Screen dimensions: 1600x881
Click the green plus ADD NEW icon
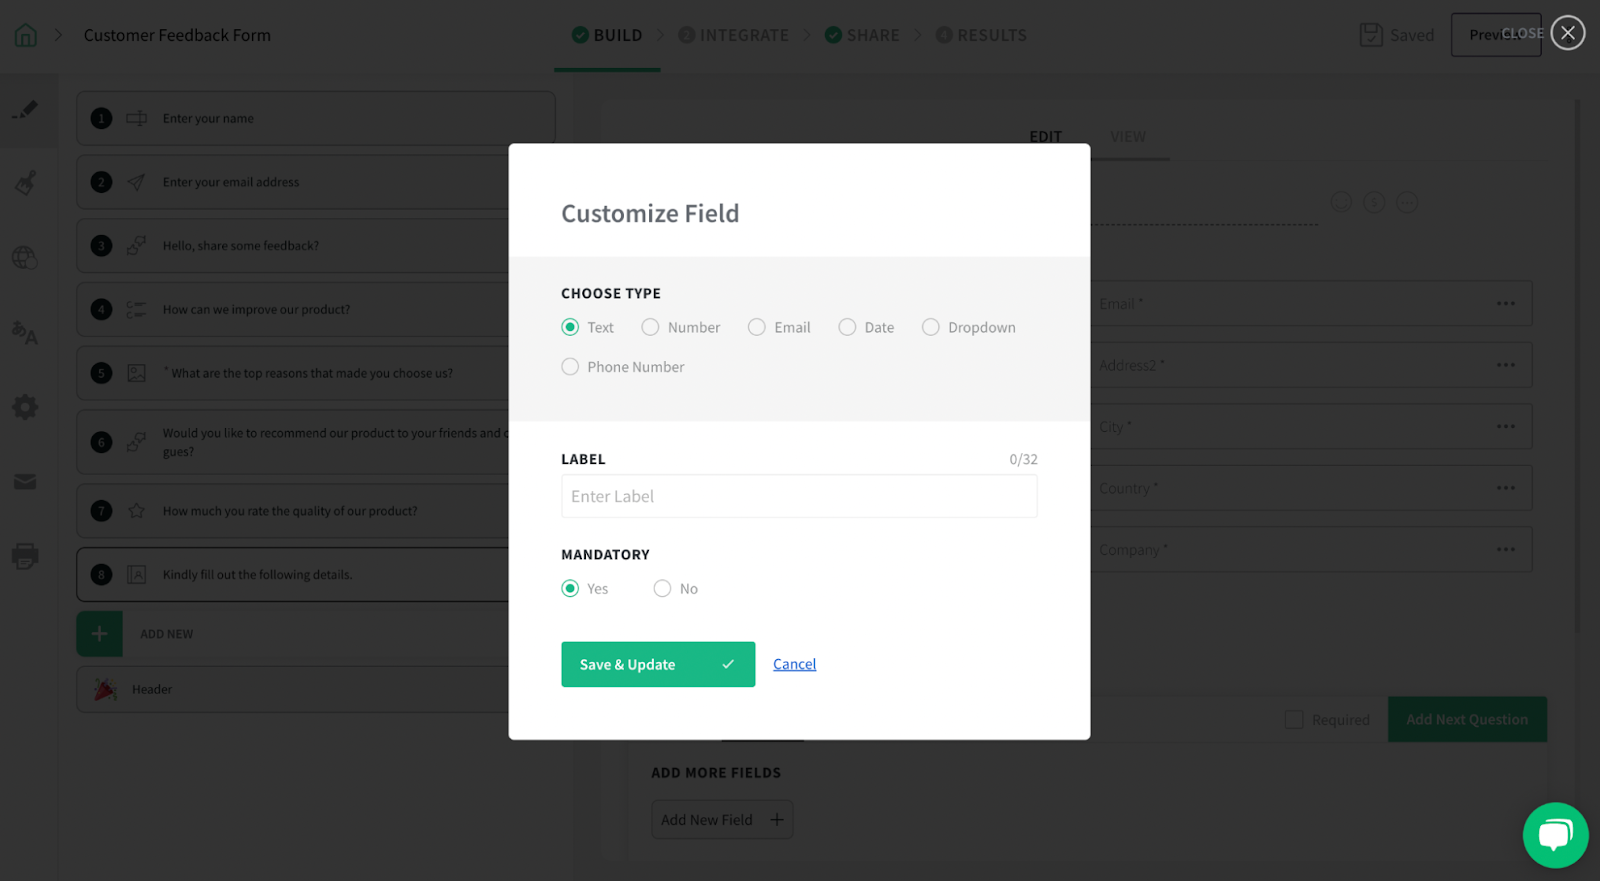point(100,634)
